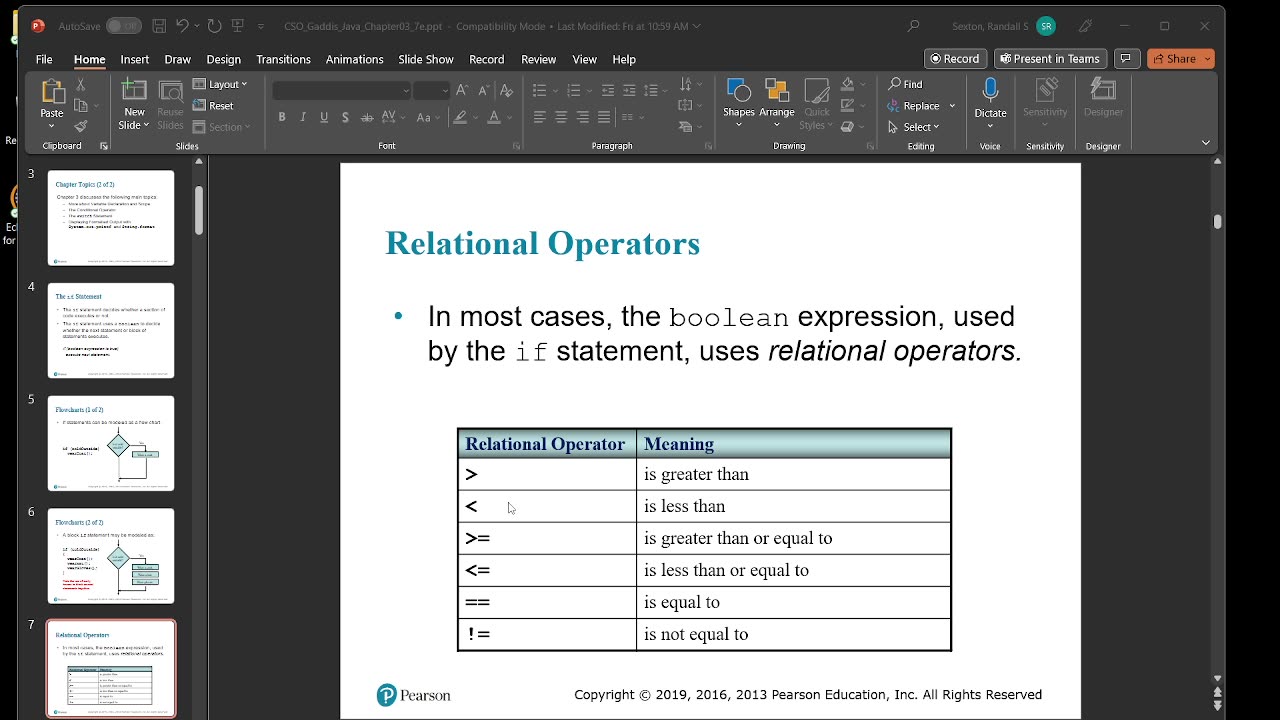This screenshot has height=720, width=1280.
Task: Click Present in Teams button
Action: pyautogui.click(x=1050, y=59)
